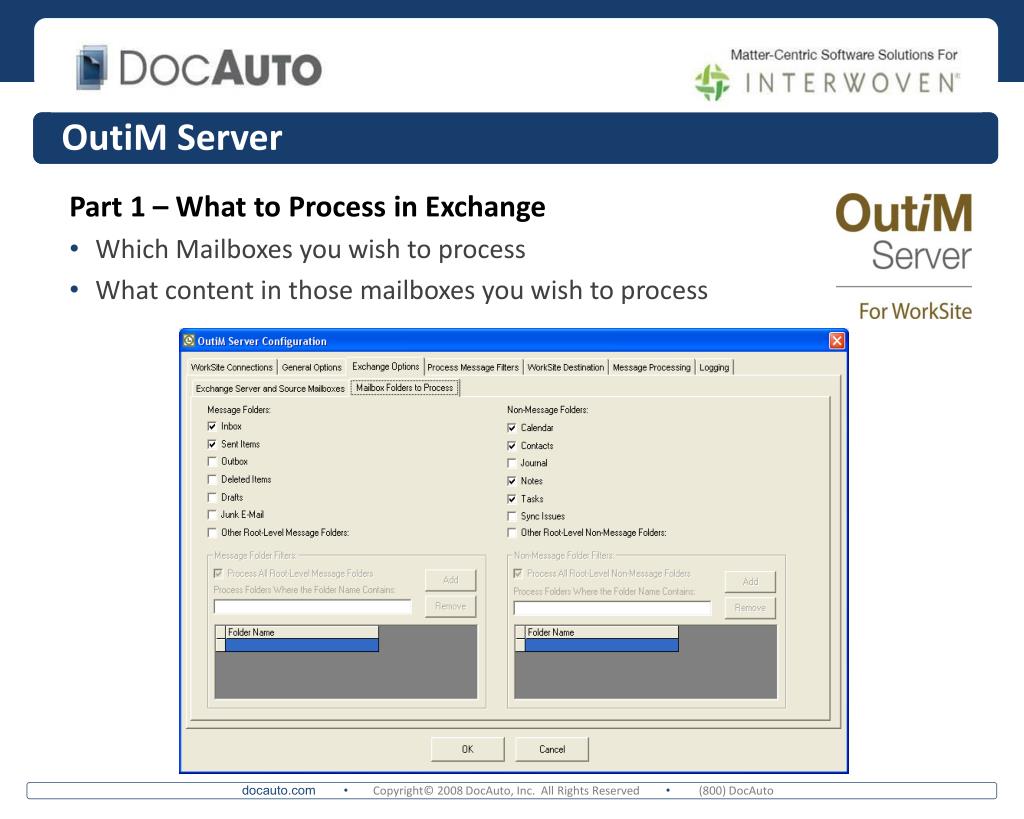1024x819 pixels.
Task: Click the Copyright 2008 DocAuto footer text
Action: click(506, 790)
